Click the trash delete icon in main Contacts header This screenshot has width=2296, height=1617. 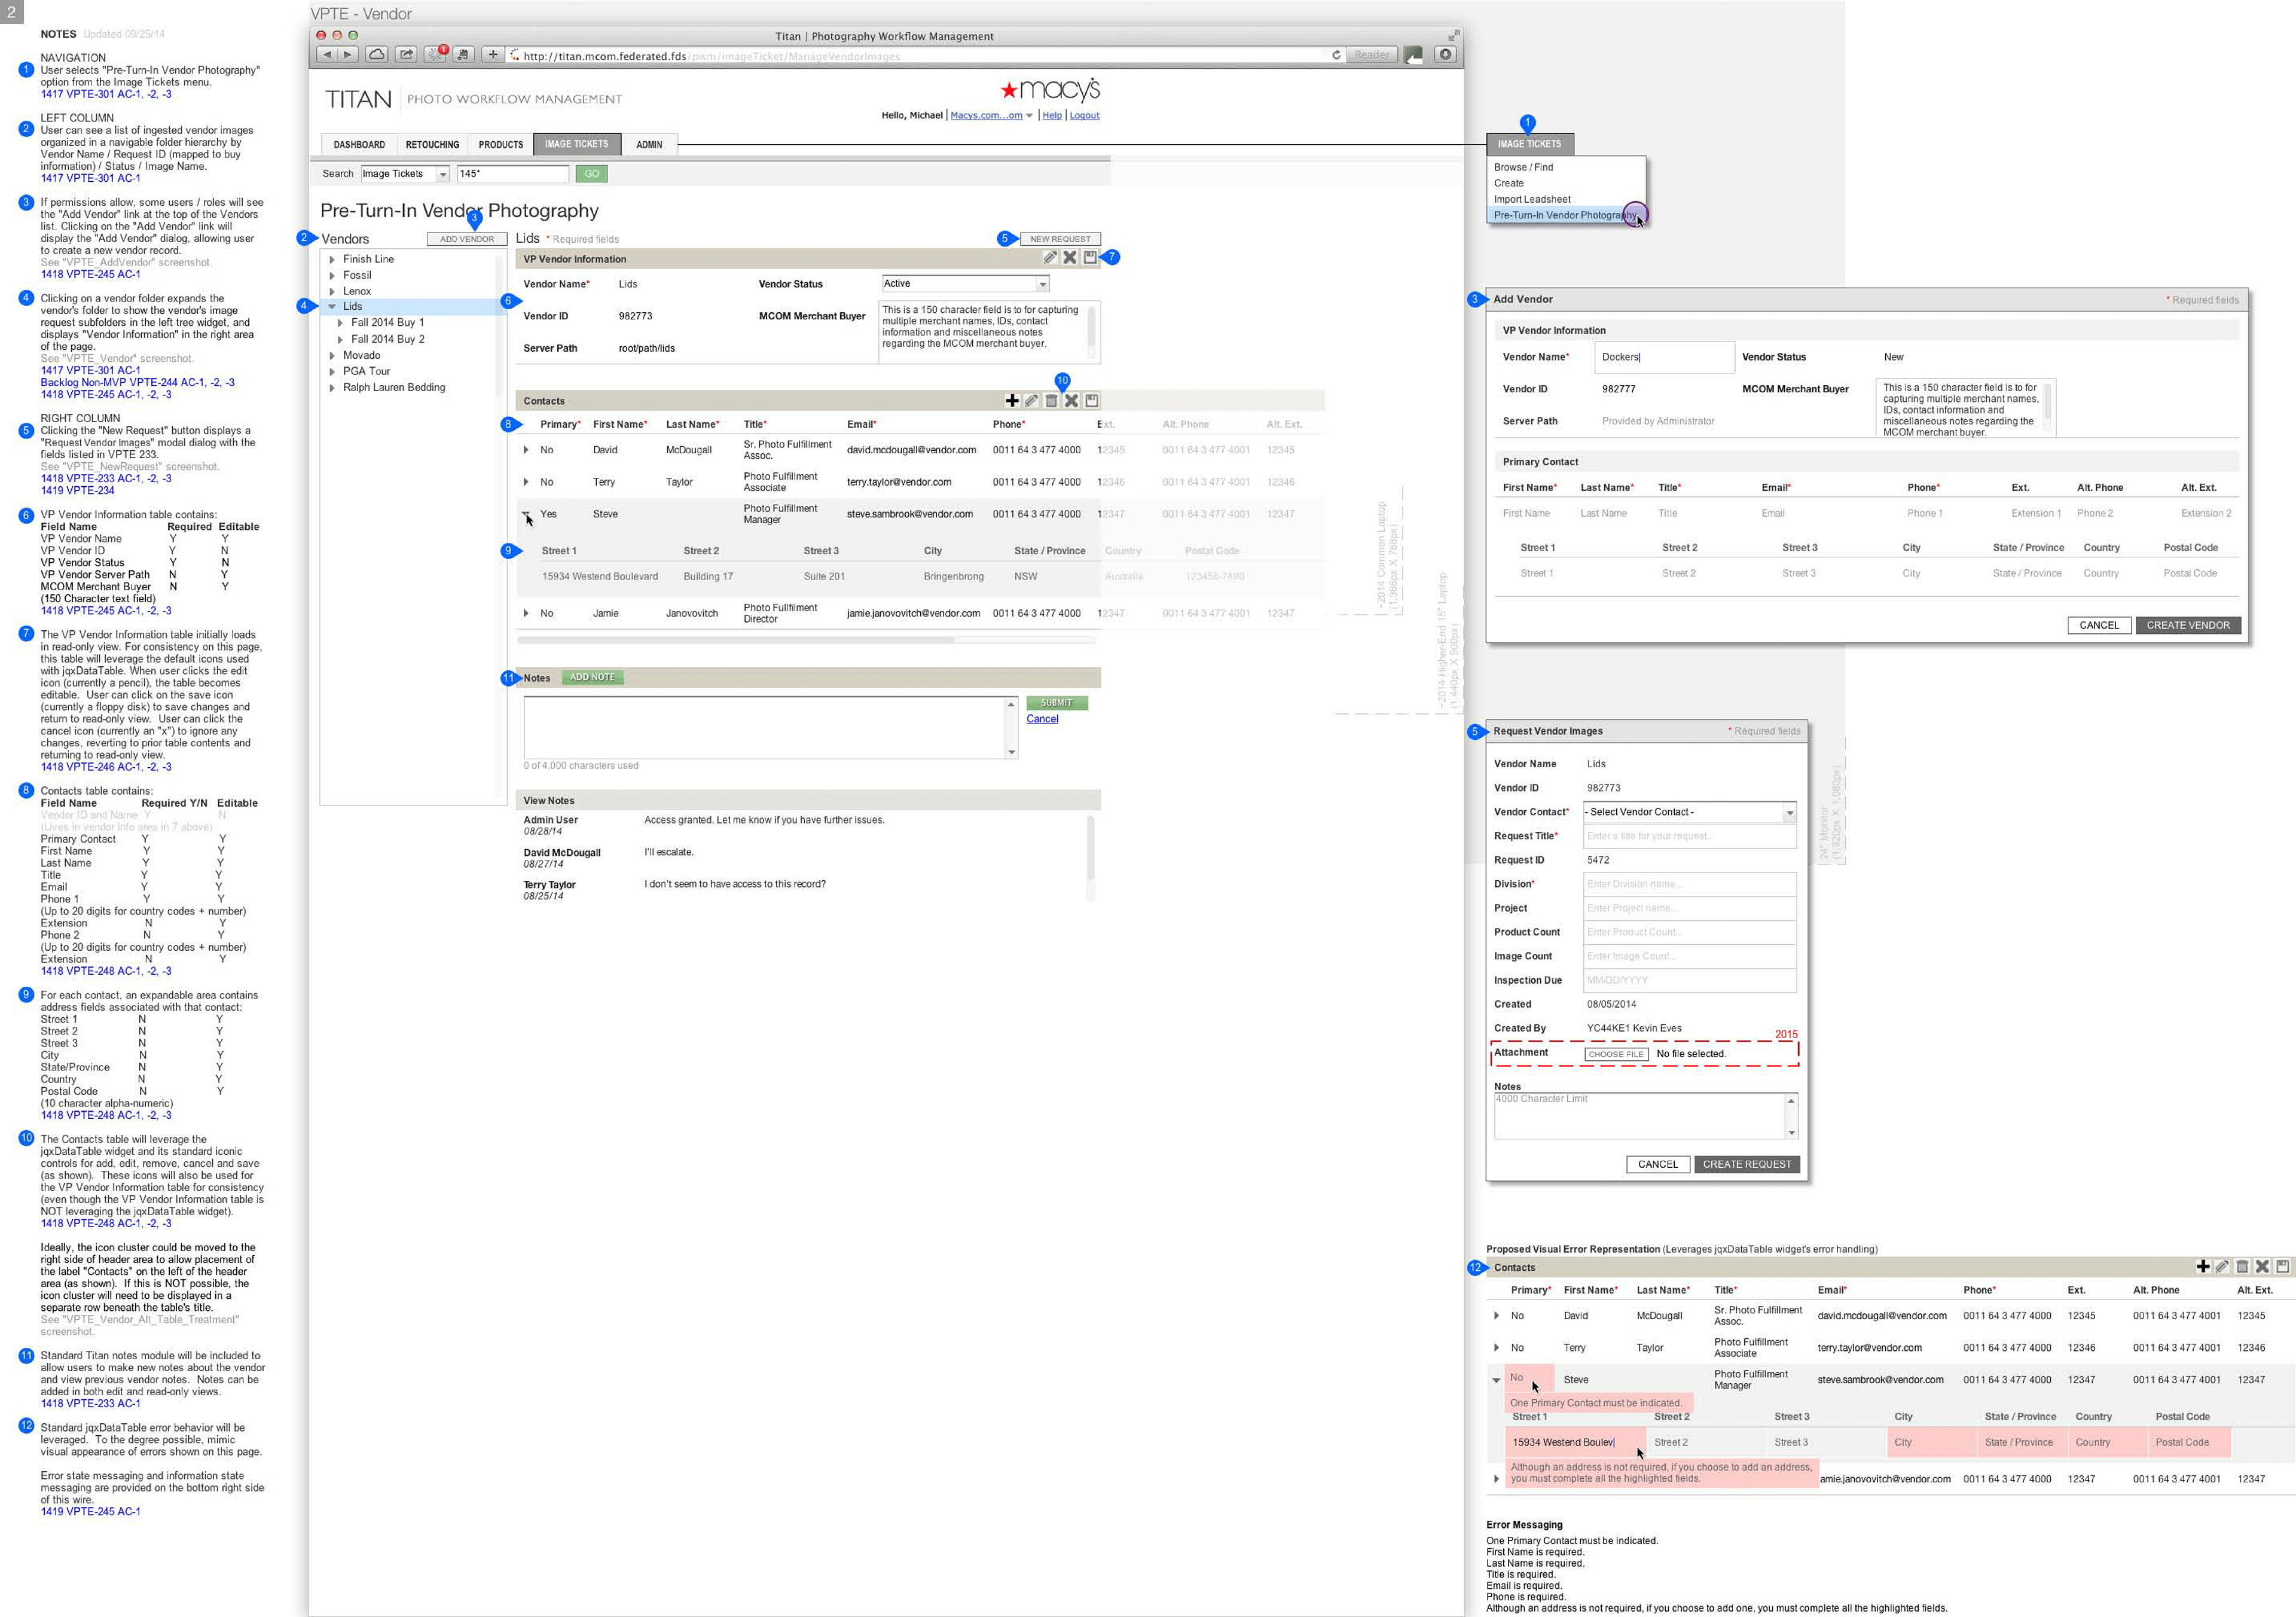click(x=1051, y=400)
